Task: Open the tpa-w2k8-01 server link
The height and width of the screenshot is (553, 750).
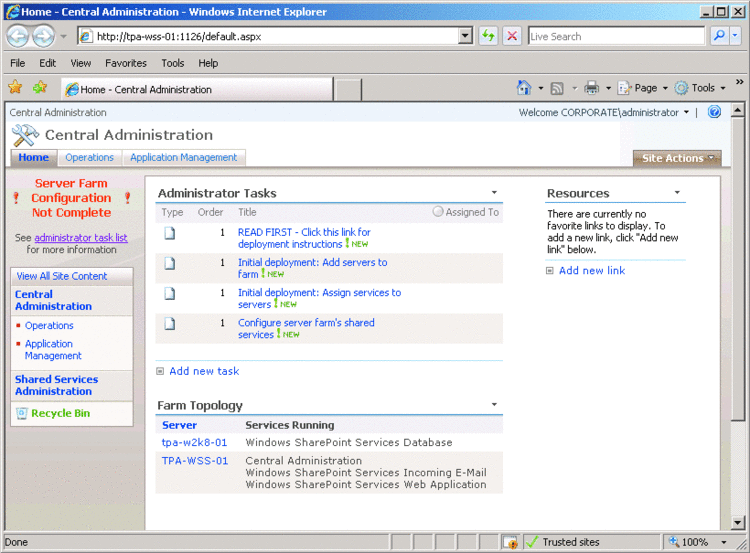Action: 194,442
